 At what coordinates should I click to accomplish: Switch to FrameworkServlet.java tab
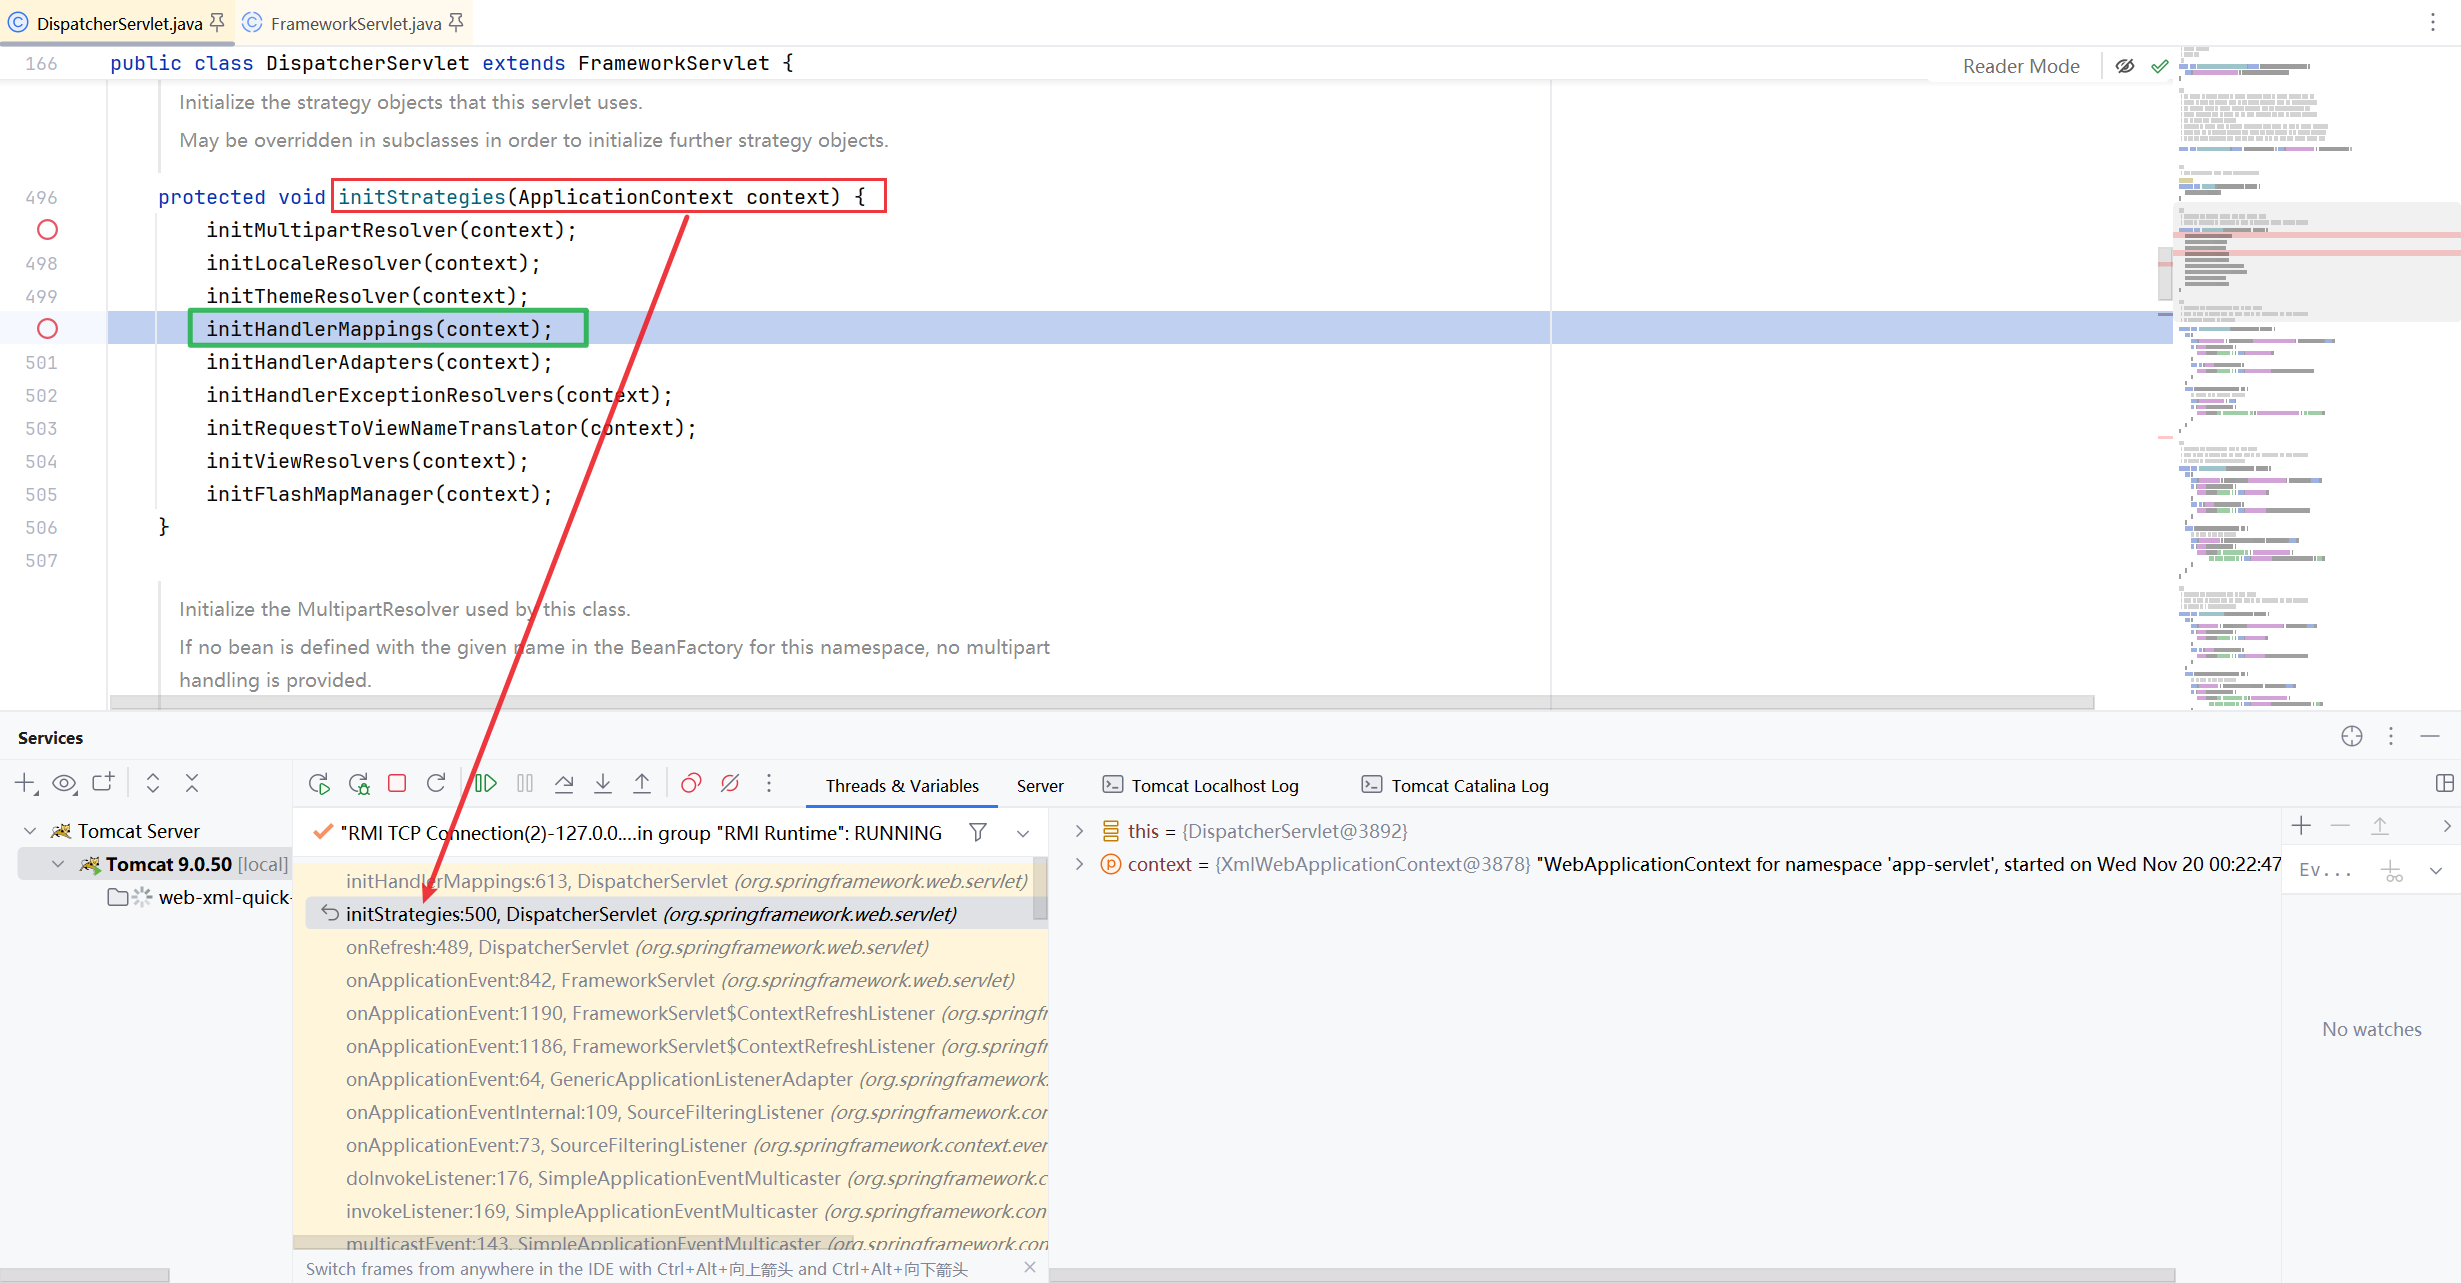point(355,23)
